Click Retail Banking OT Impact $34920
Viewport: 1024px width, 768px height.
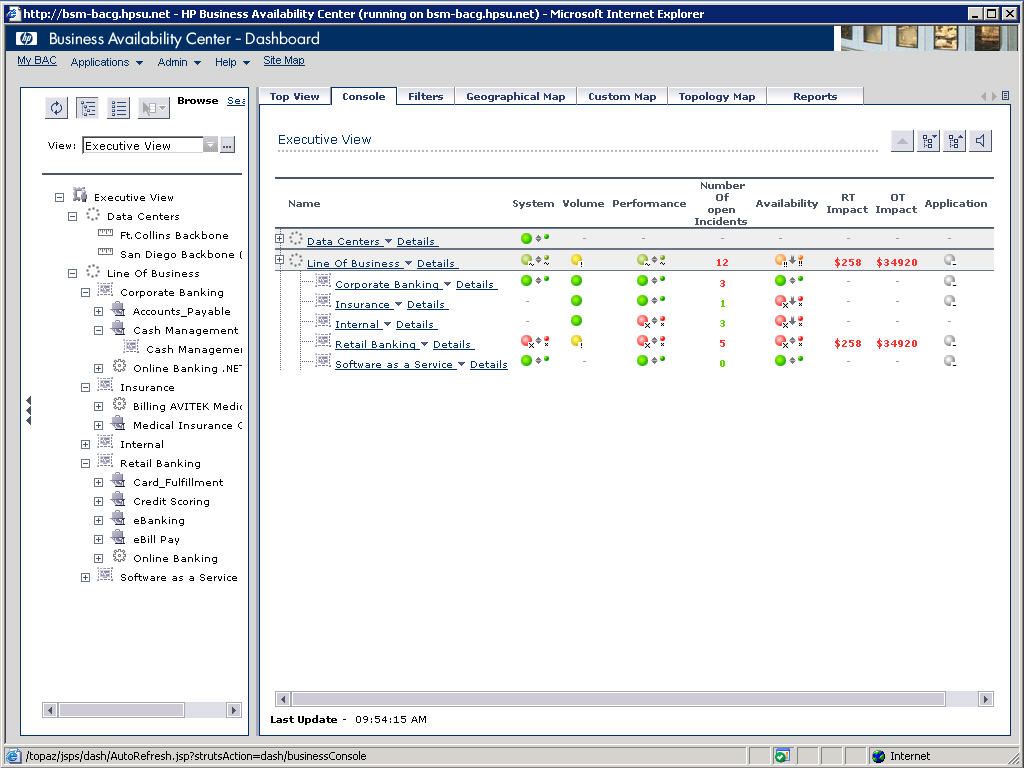pyautogui.click(x=897, y=344)
